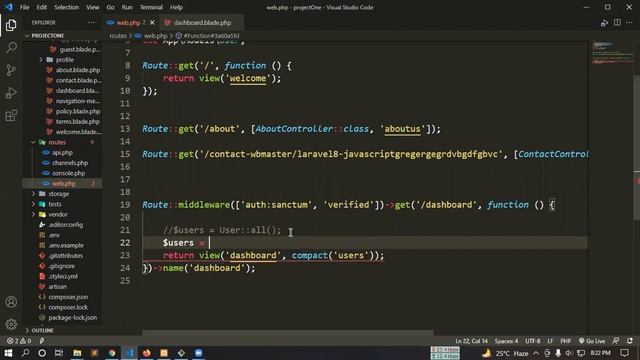640x360 pixels.
Task: Open api.php in routes folder
Action: pyautogui.click(x=62, y=152)
